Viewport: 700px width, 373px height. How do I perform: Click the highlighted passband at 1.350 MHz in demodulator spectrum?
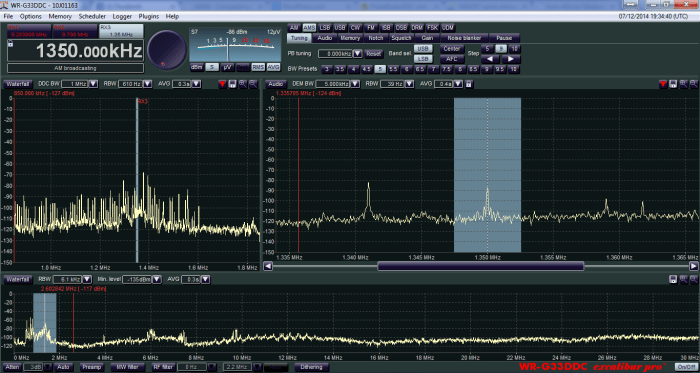pyautogui.click(x=487, y=175)
